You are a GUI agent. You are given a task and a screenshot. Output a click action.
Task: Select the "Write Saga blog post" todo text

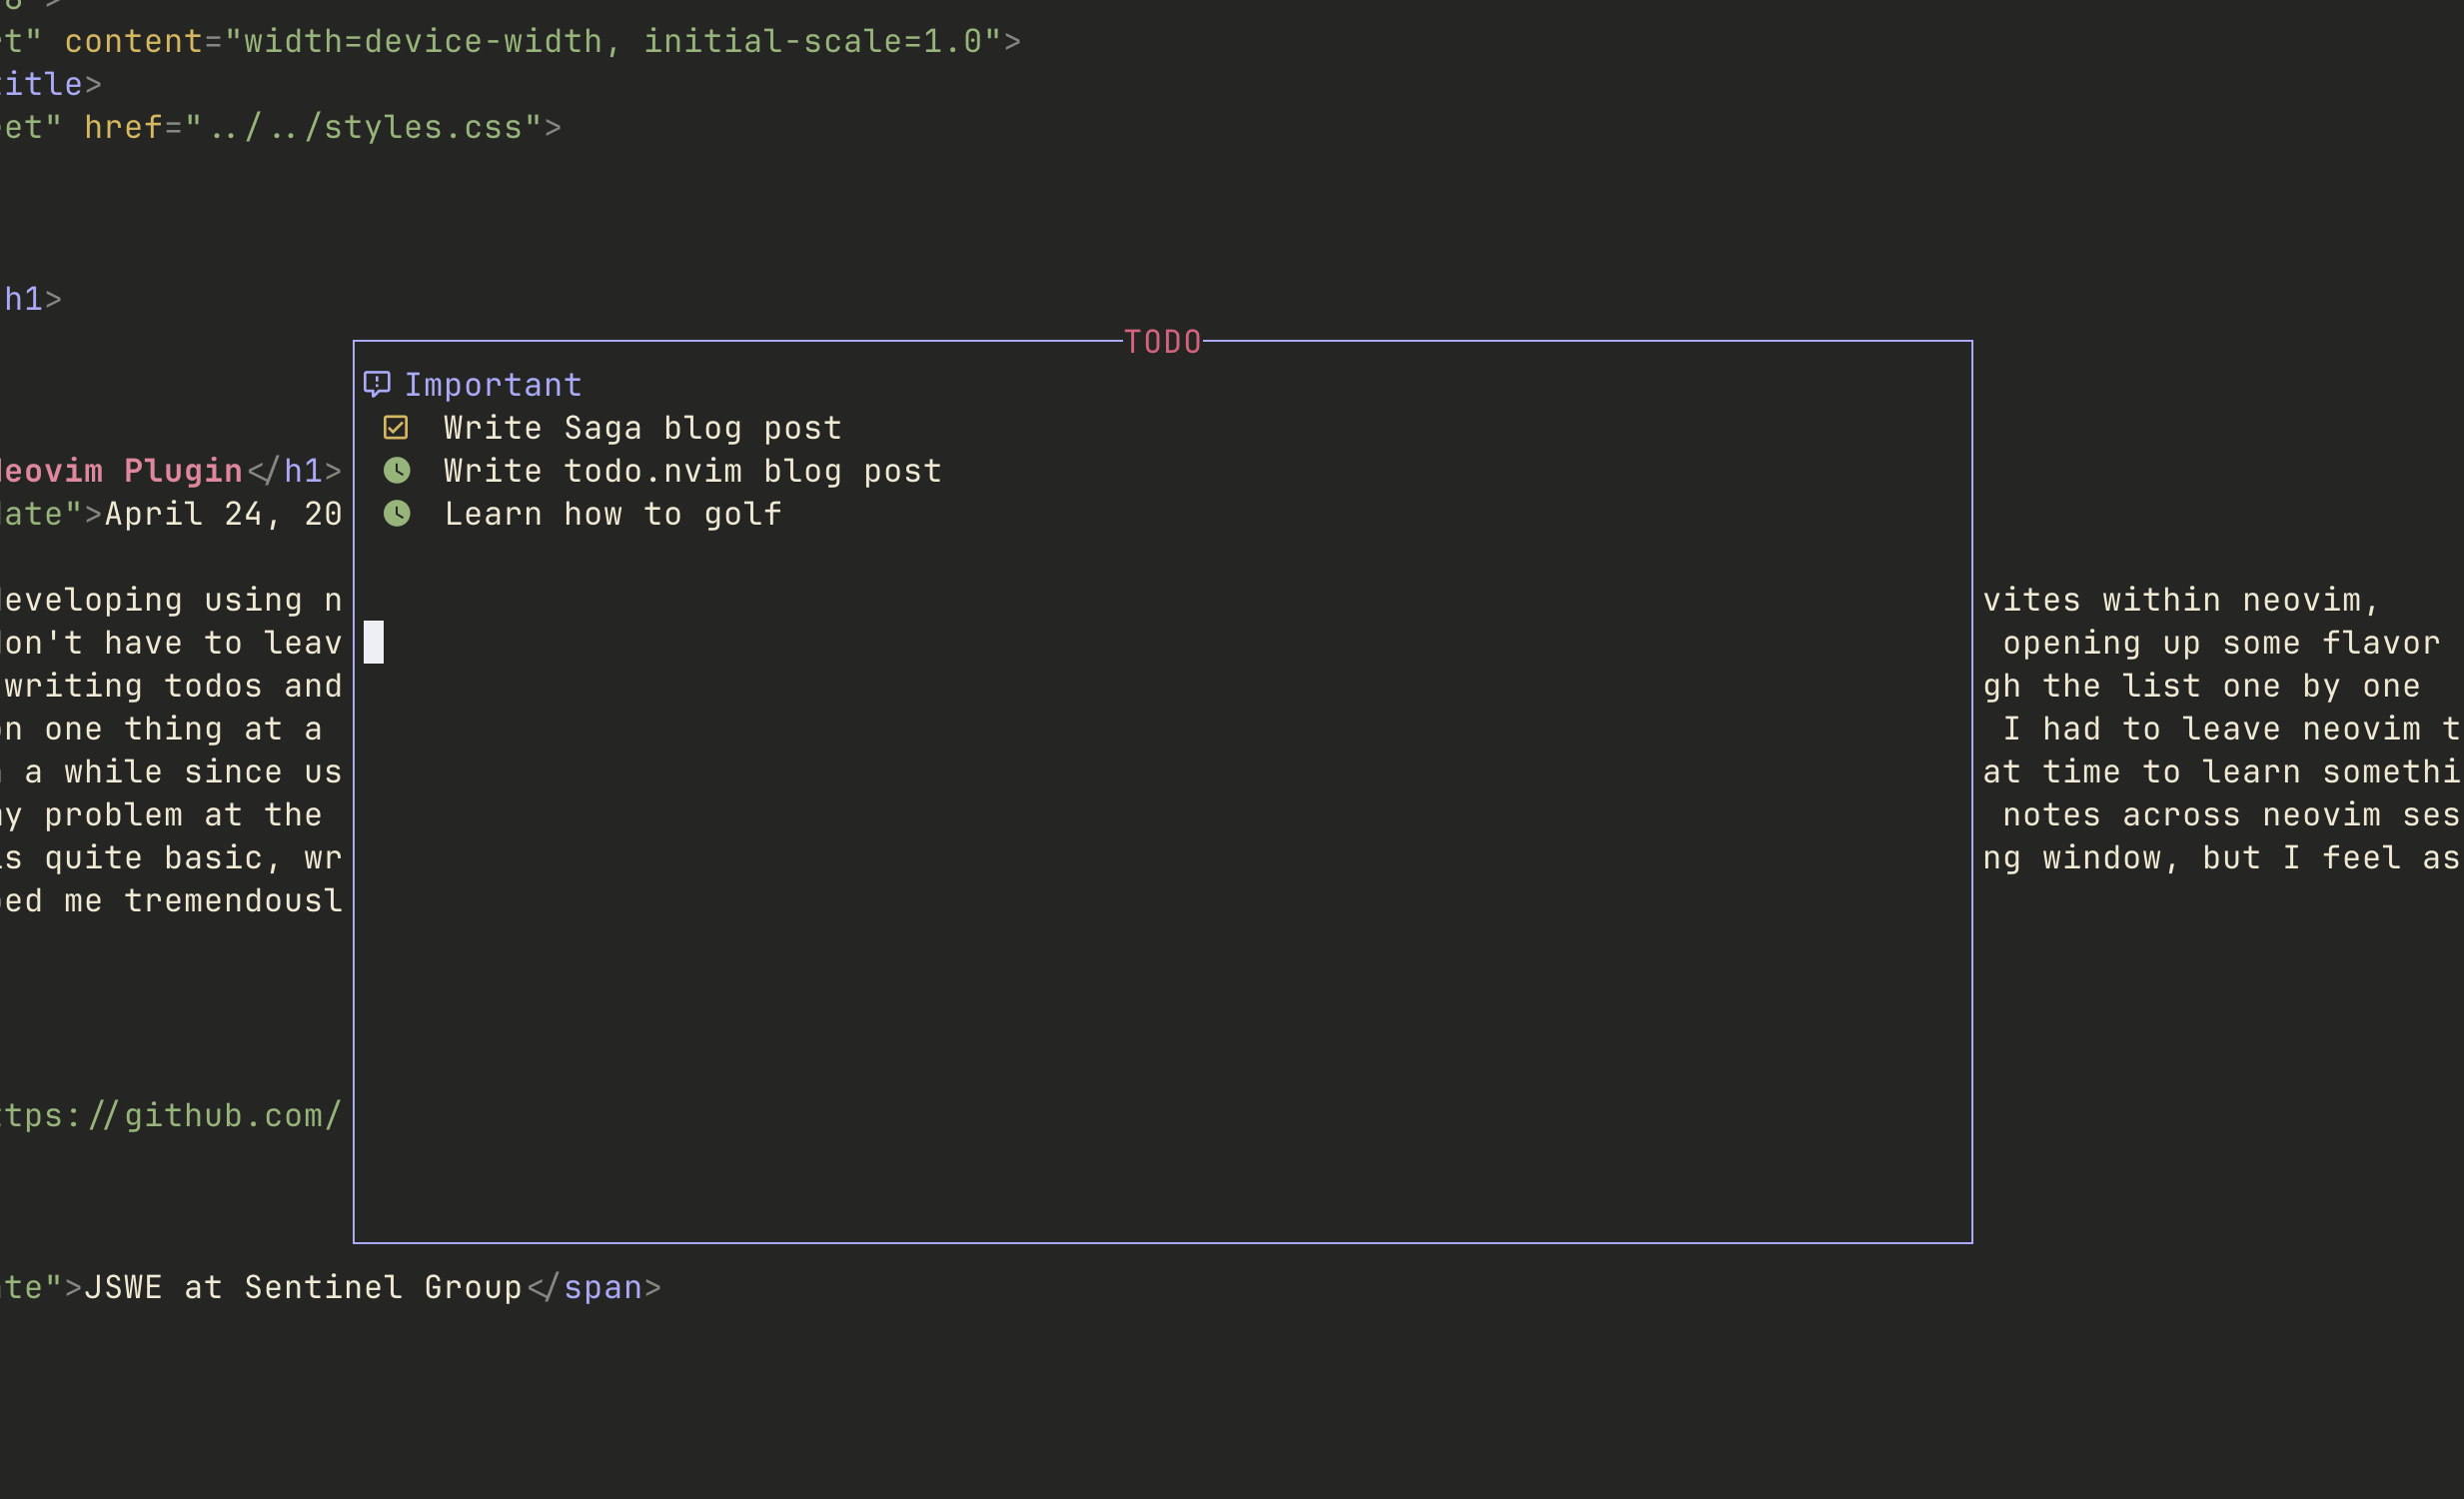coord(642,428)
